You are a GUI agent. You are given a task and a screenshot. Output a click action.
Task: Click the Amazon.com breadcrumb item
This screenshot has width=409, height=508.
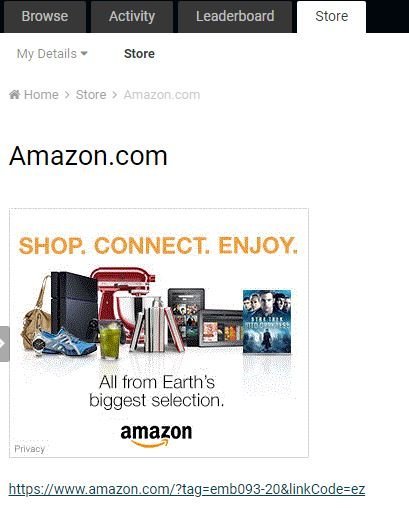coord(162,95)
